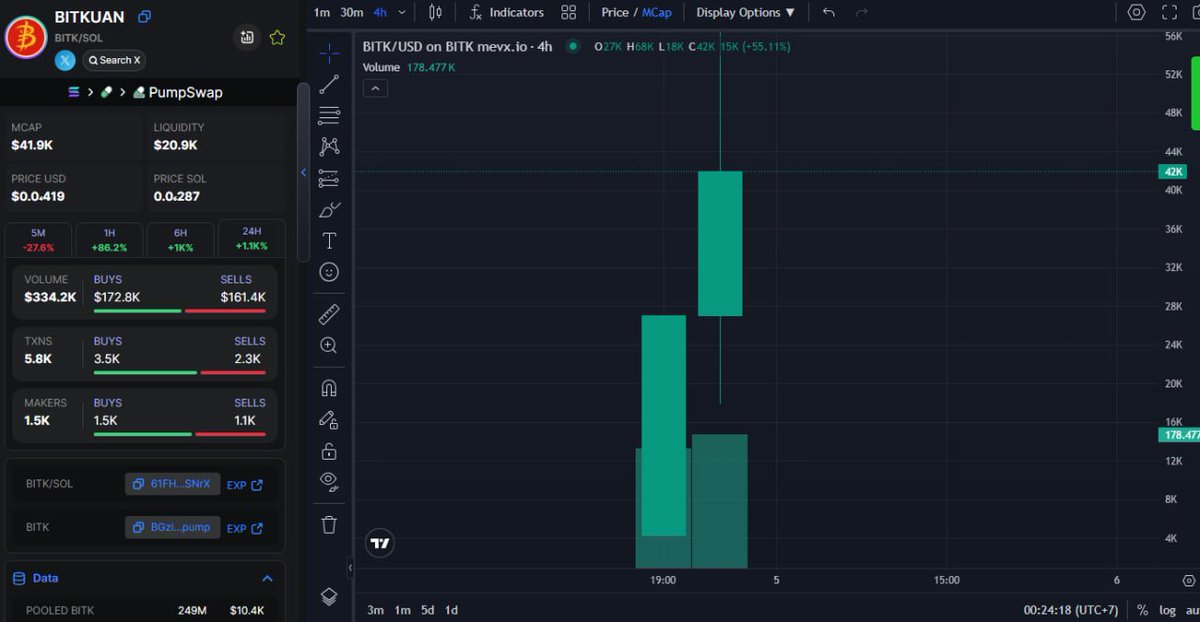Select the 1d date range
This screenshot has width=1200, height=622.
click(451, 610)
